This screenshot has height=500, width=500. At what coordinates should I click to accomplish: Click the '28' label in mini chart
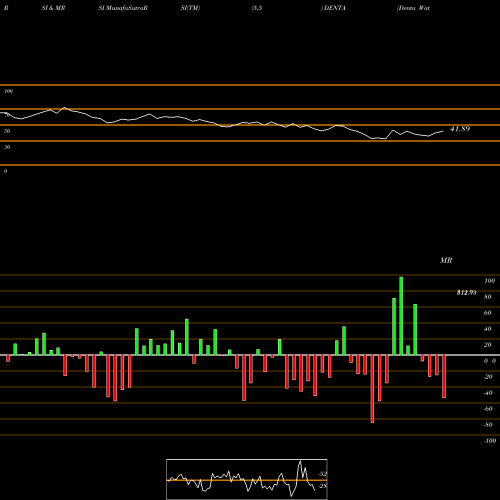click(323, 486)
